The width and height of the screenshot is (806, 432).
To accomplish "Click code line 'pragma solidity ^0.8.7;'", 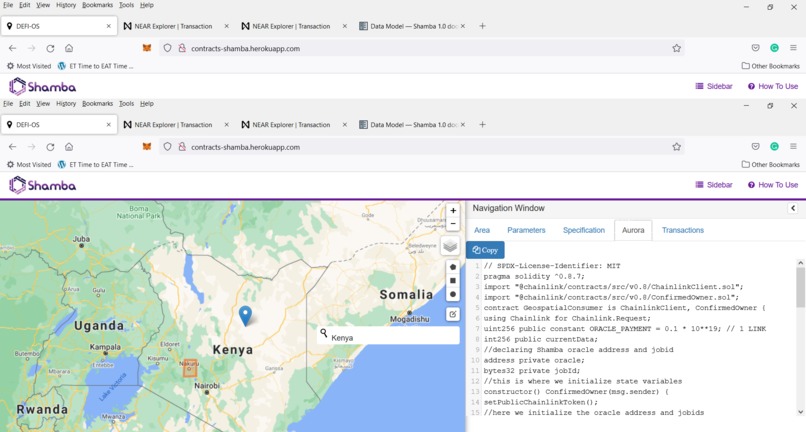I will click(534, 276).
